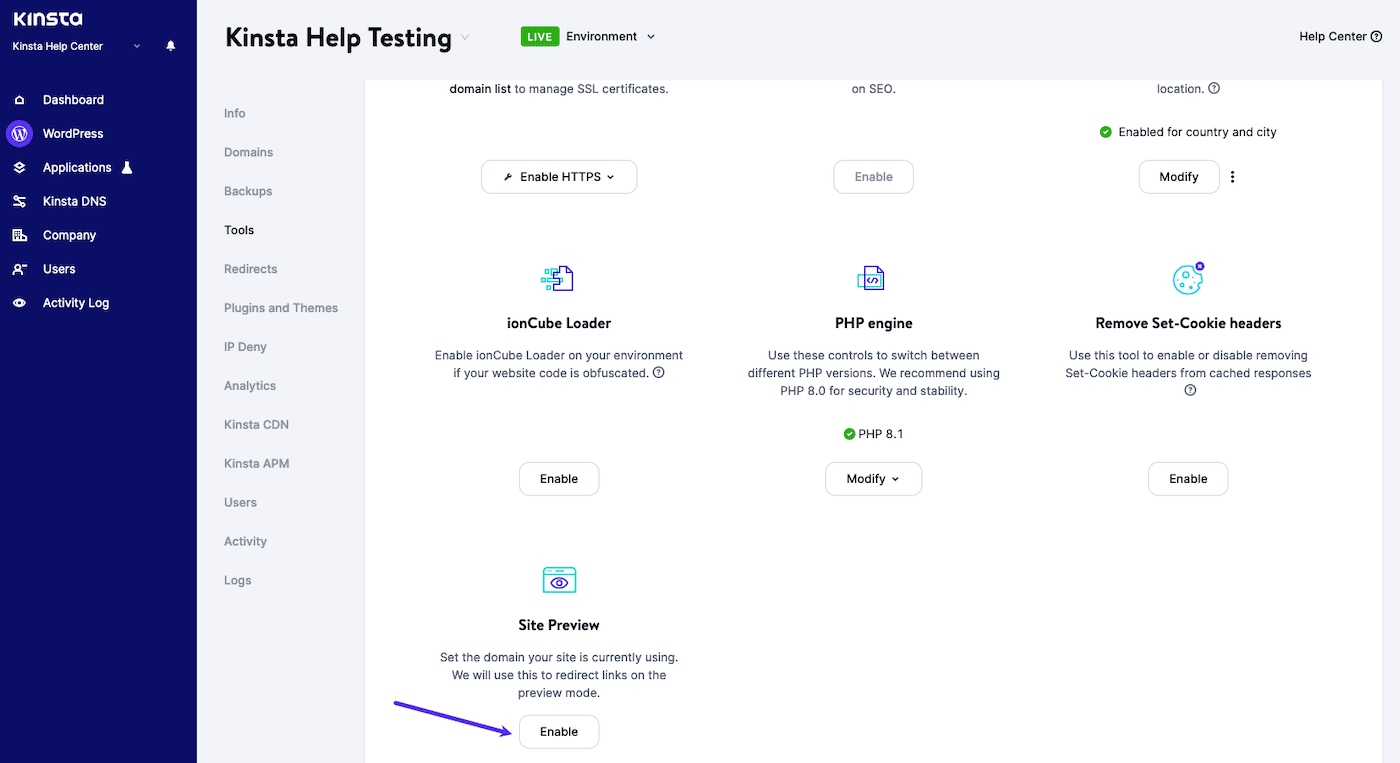This screenshot has height=763, width=1400.
Task: Open the Modify dropdown under PHP engine
Action: tap(873, 478)
